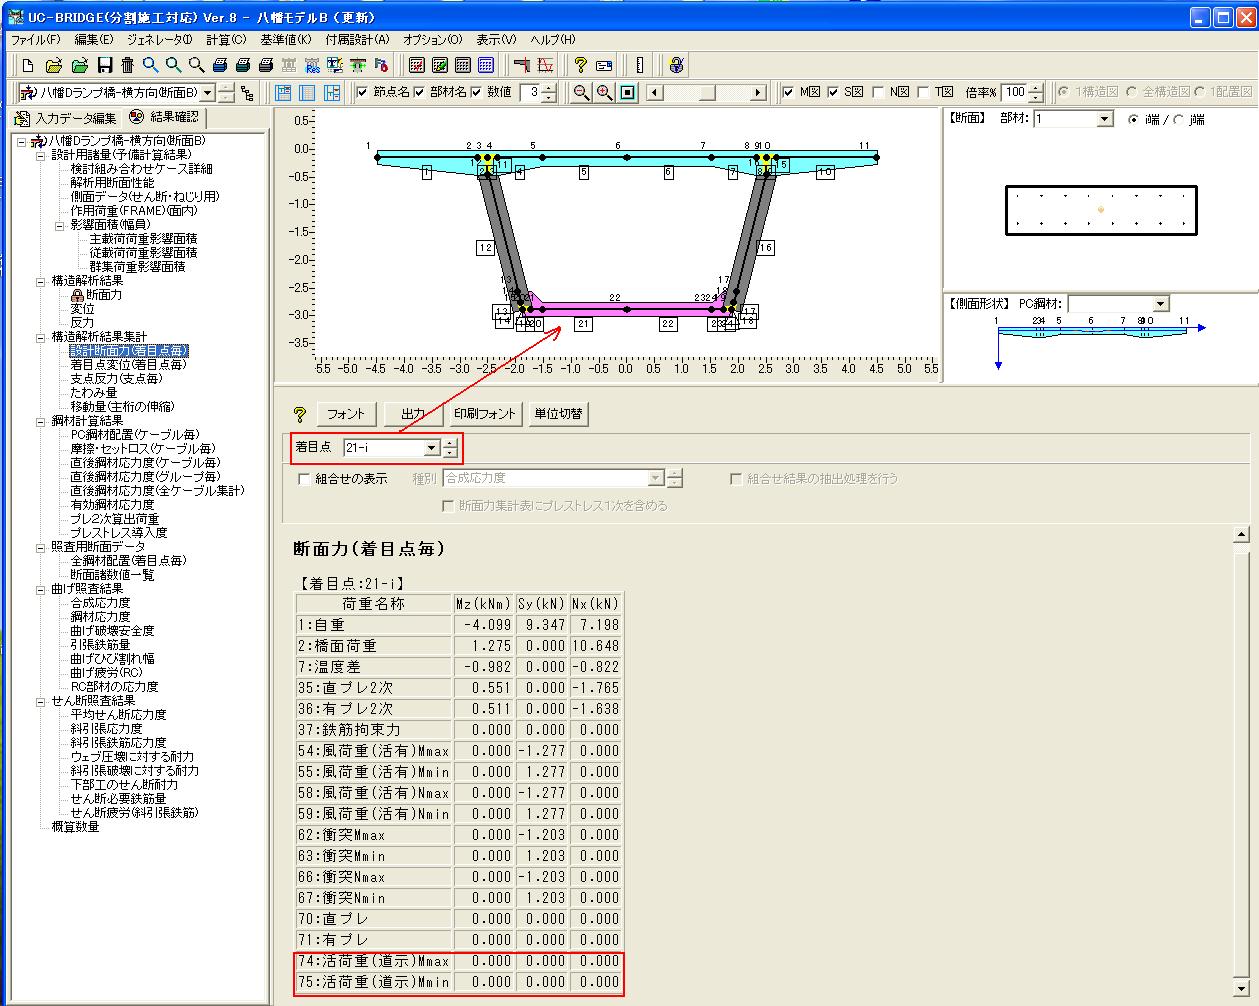Click the 印刷フォント button
The width and height of the screenshot is (1259, 1006).
coord(485,414)
